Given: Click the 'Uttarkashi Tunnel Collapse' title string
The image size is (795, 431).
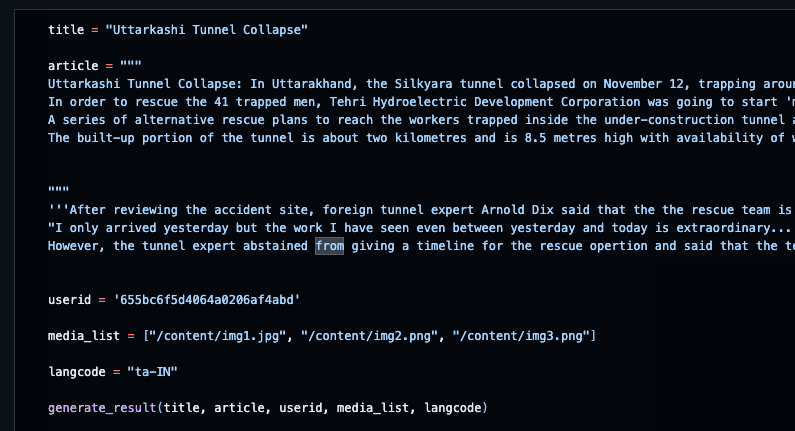Looking at the screenshot, I should (x=206, y=30).
